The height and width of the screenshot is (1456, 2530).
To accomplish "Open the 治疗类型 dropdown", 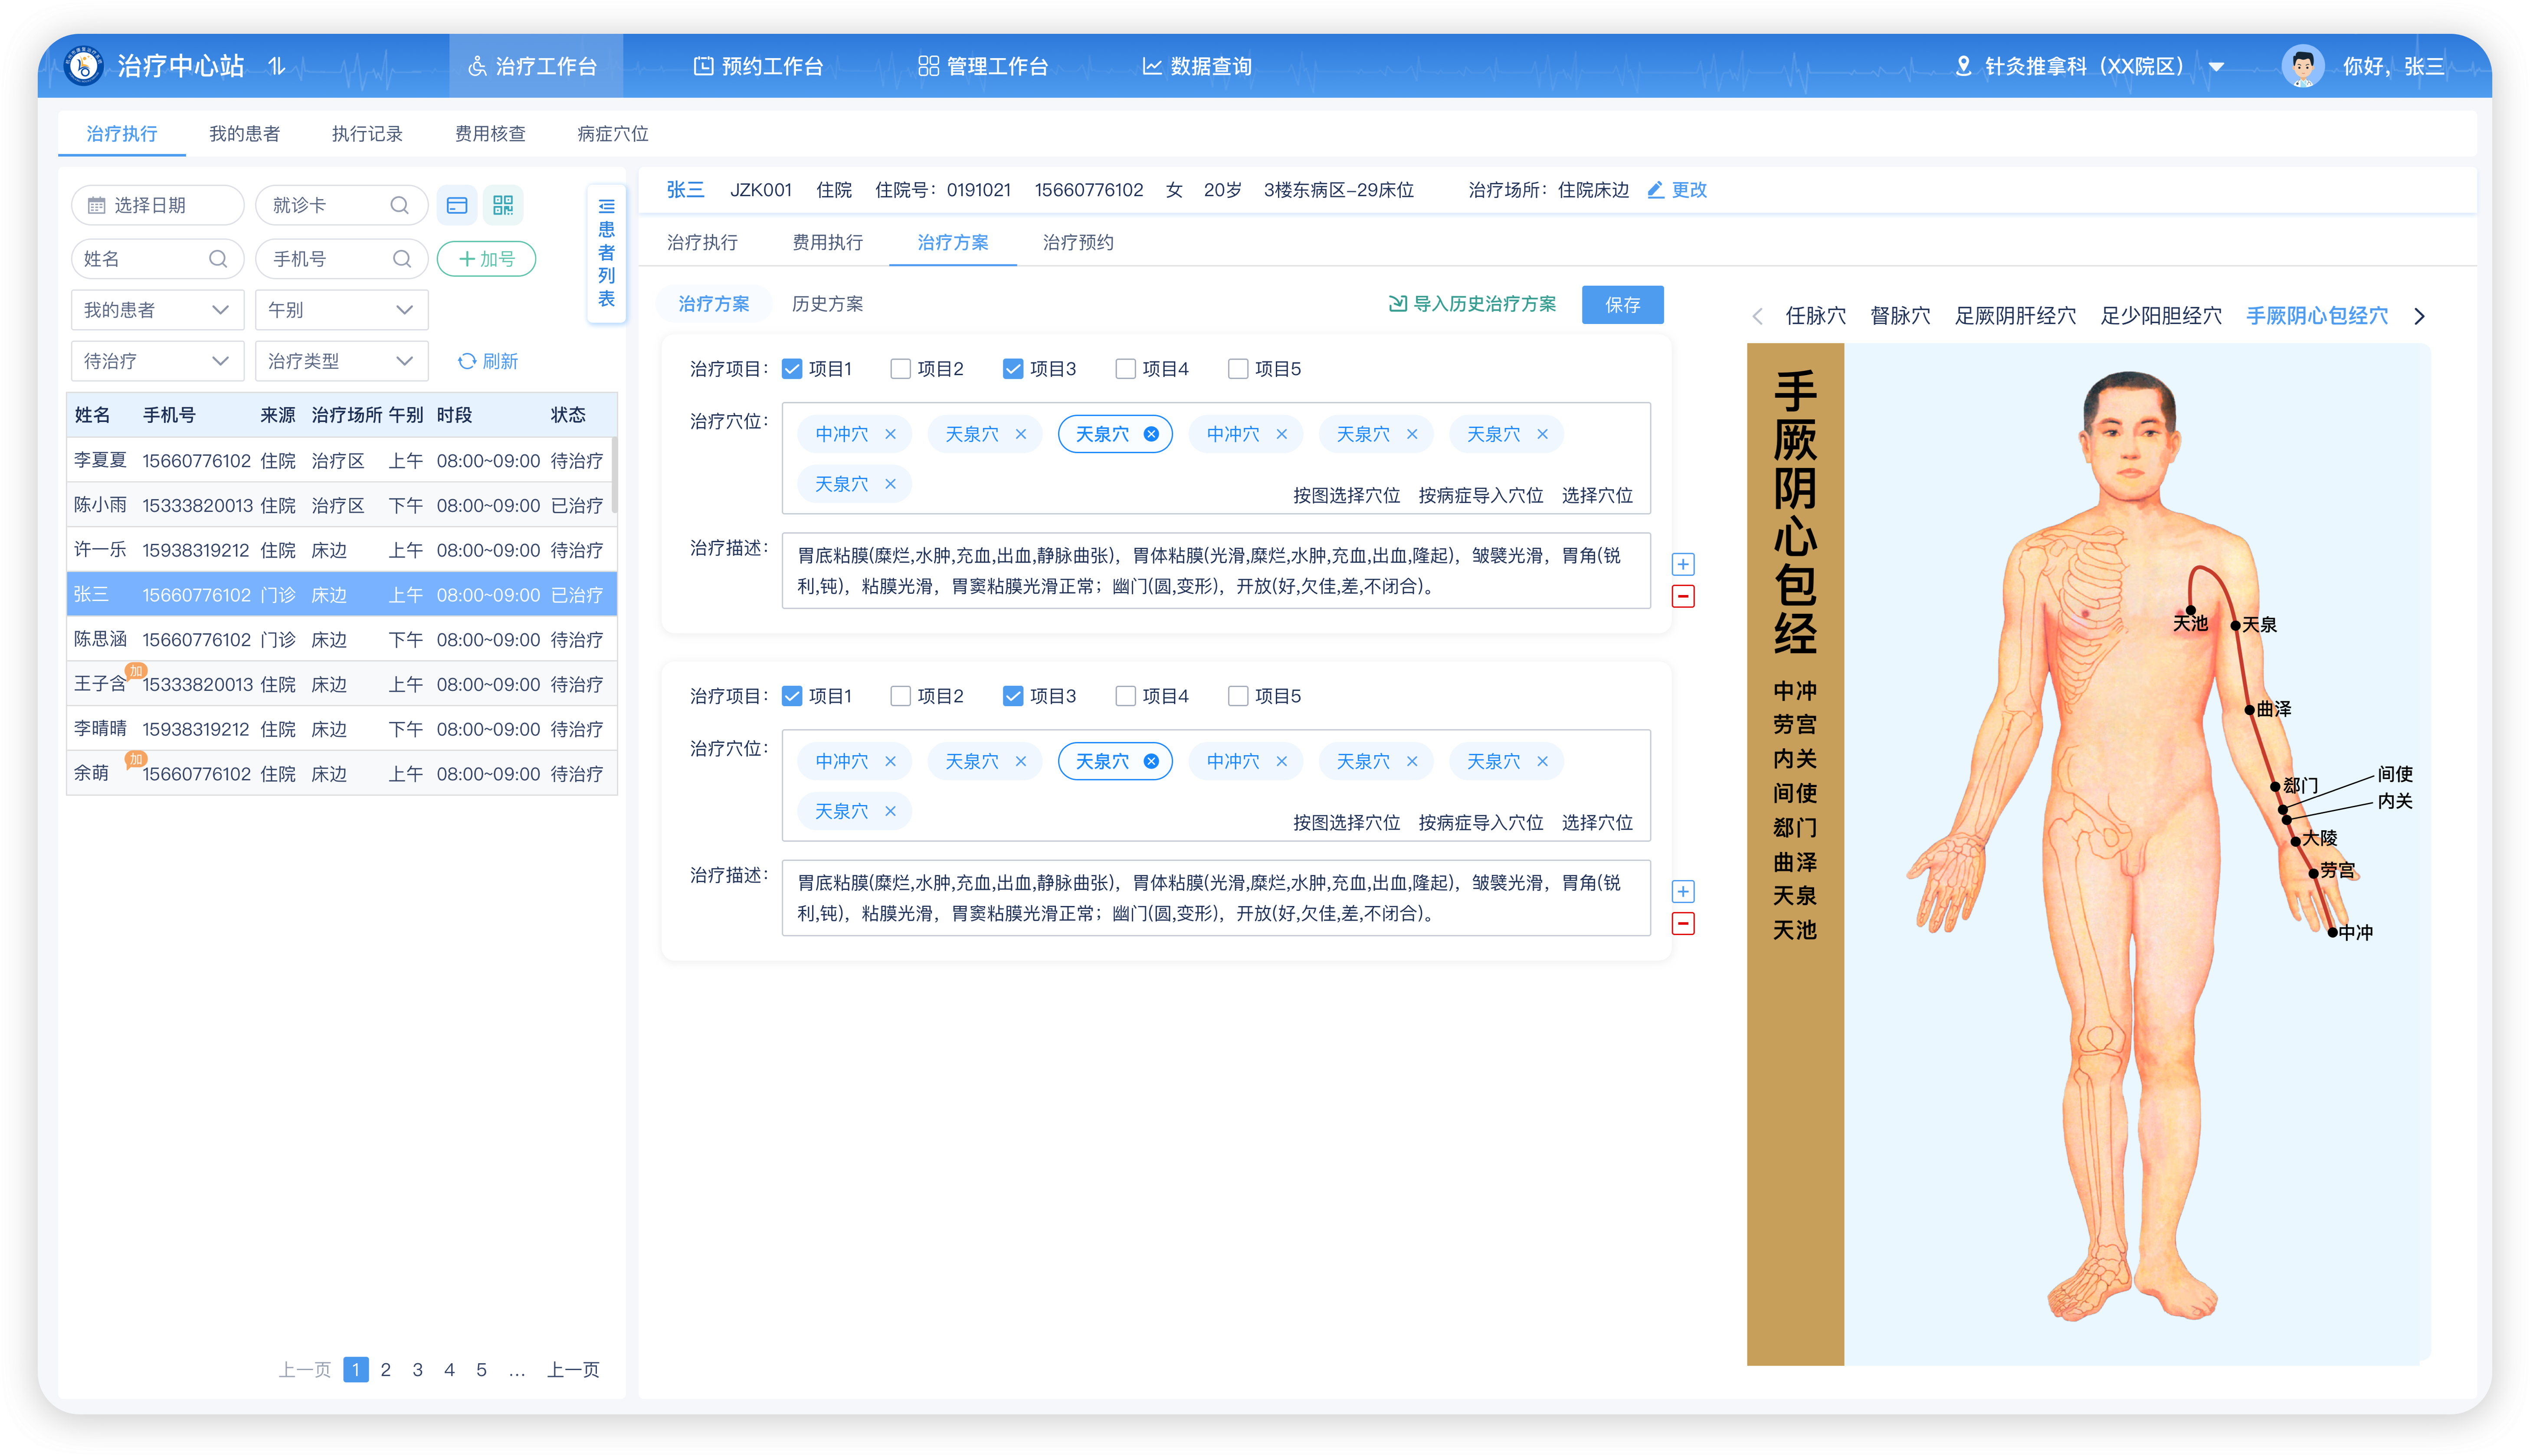I will coord(341,361).
